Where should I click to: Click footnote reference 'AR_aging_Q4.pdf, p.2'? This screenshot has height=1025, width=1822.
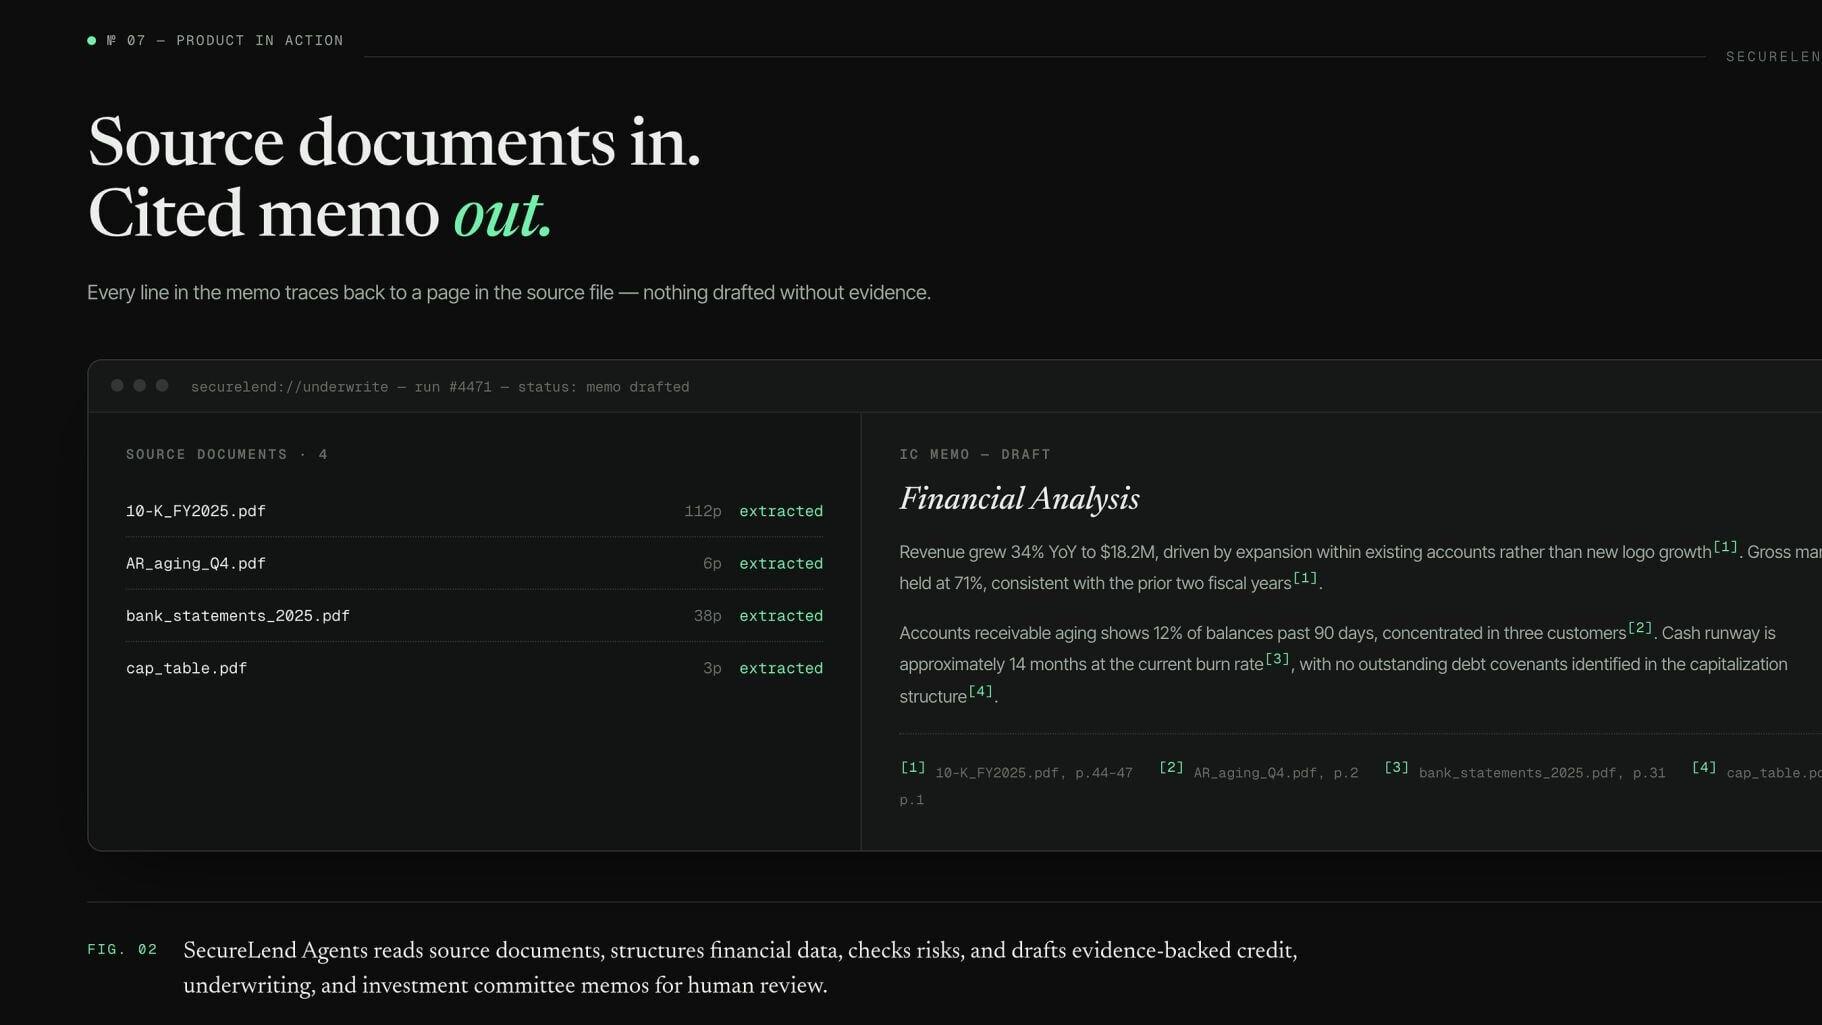pyautogui.click(x=1276, y=773)
